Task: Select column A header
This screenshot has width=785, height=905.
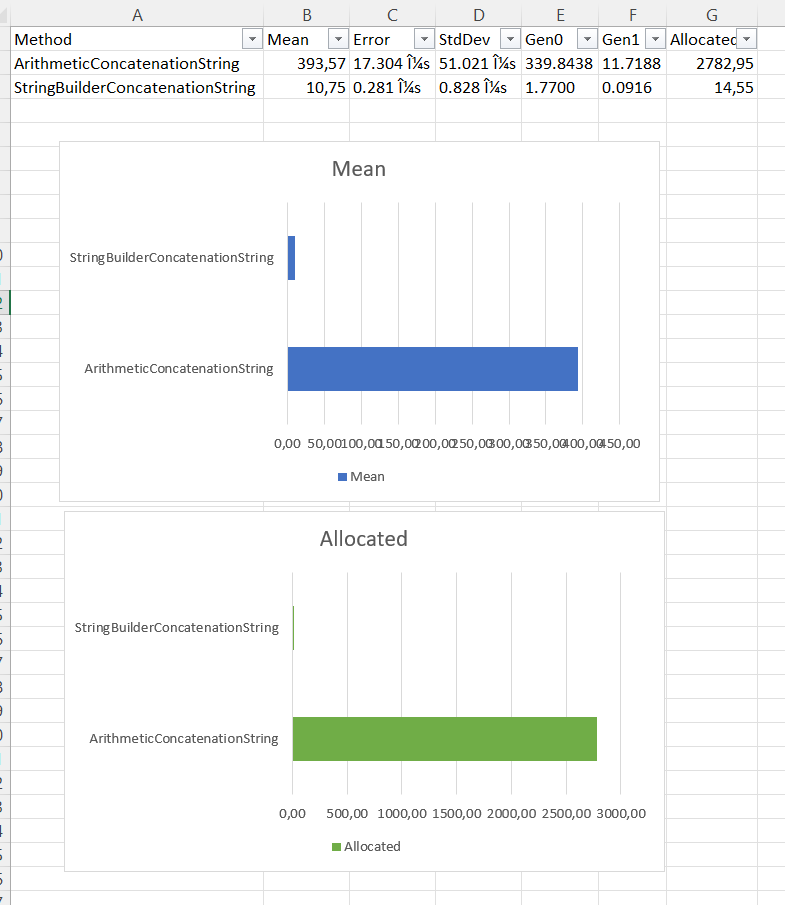Action: coord(137,14)
